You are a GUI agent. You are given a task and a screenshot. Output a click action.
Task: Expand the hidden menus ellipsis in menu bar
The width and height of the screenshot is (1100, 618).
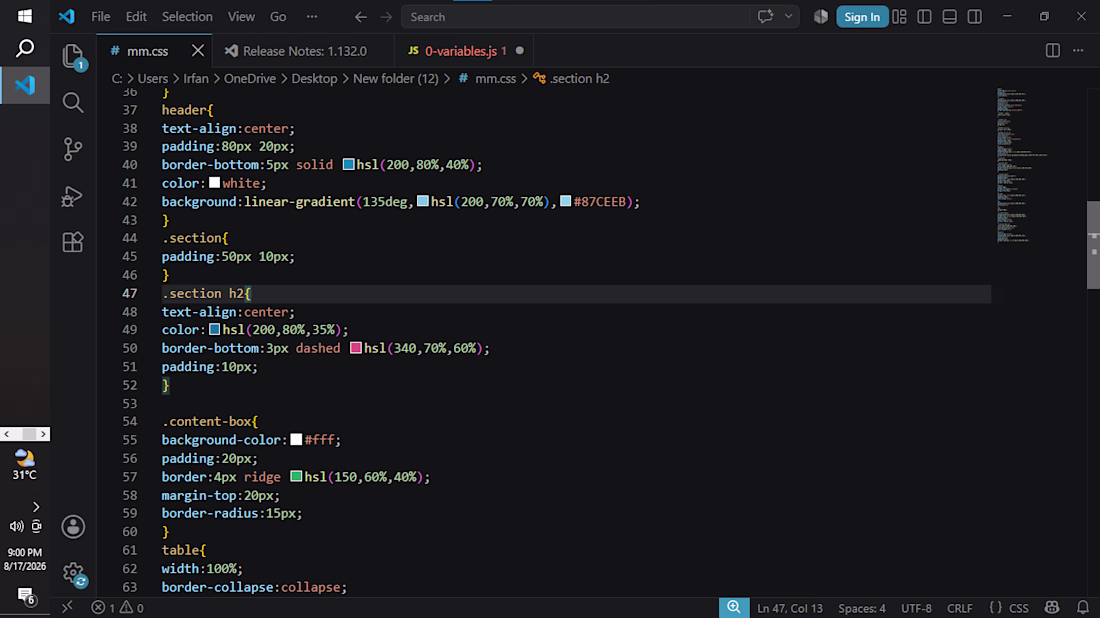pyautogui.click(x=312, y=17)
